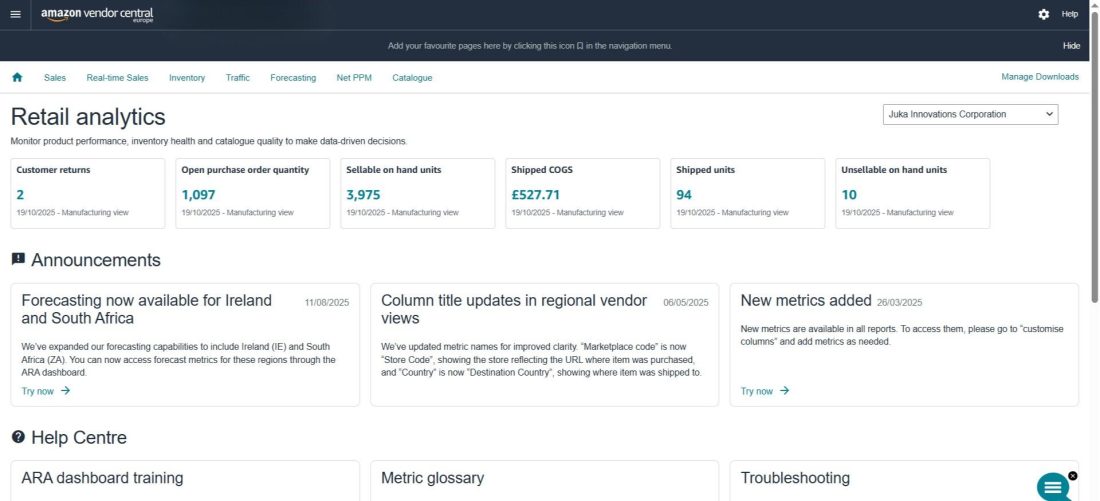Click the Announcements speech bubble icon
1100x501 pixels.
(x=18, y=259)
